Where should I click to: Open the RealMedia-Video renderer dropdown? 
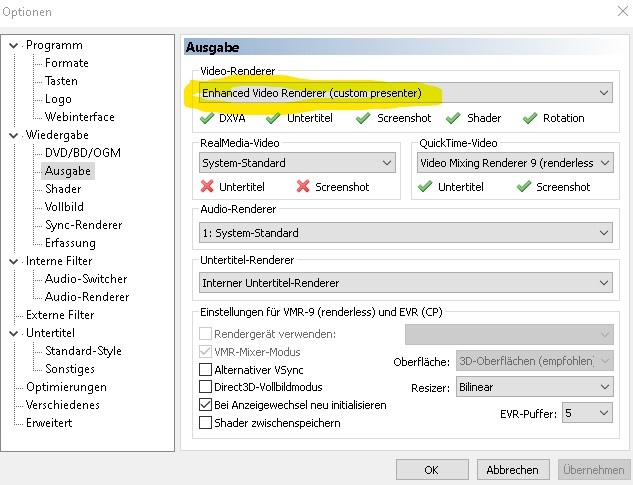point(297,163)
